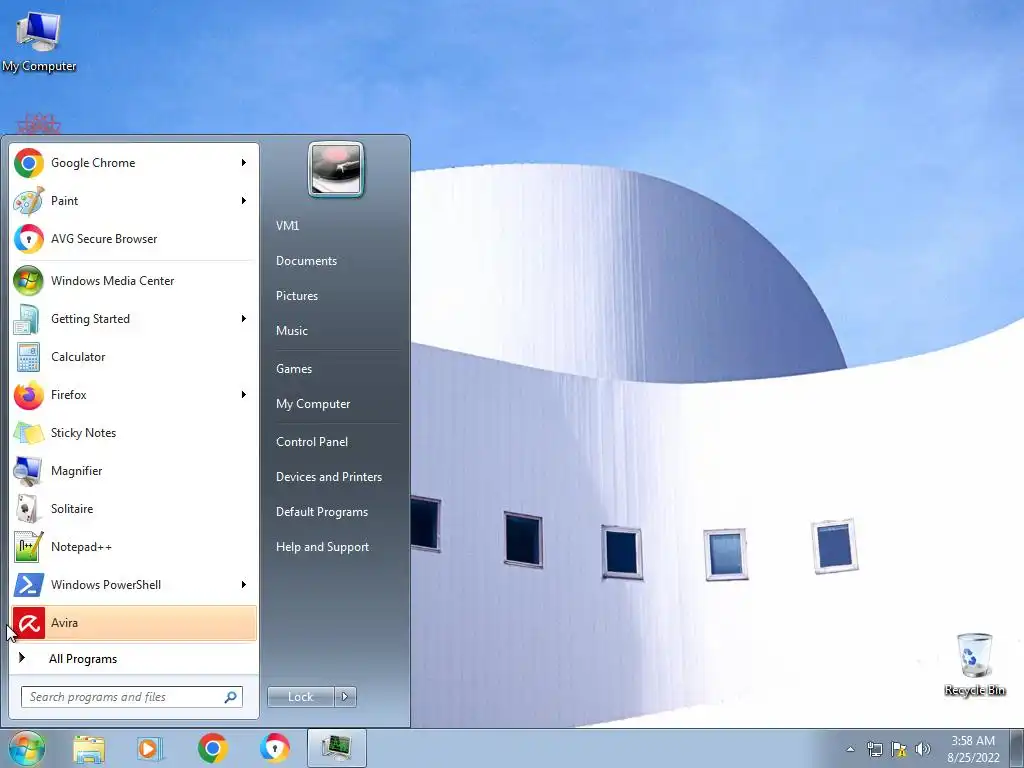Viewport: 1024px width, 768px height.
Task: Click the user account picture
Action: coord(336,169)
